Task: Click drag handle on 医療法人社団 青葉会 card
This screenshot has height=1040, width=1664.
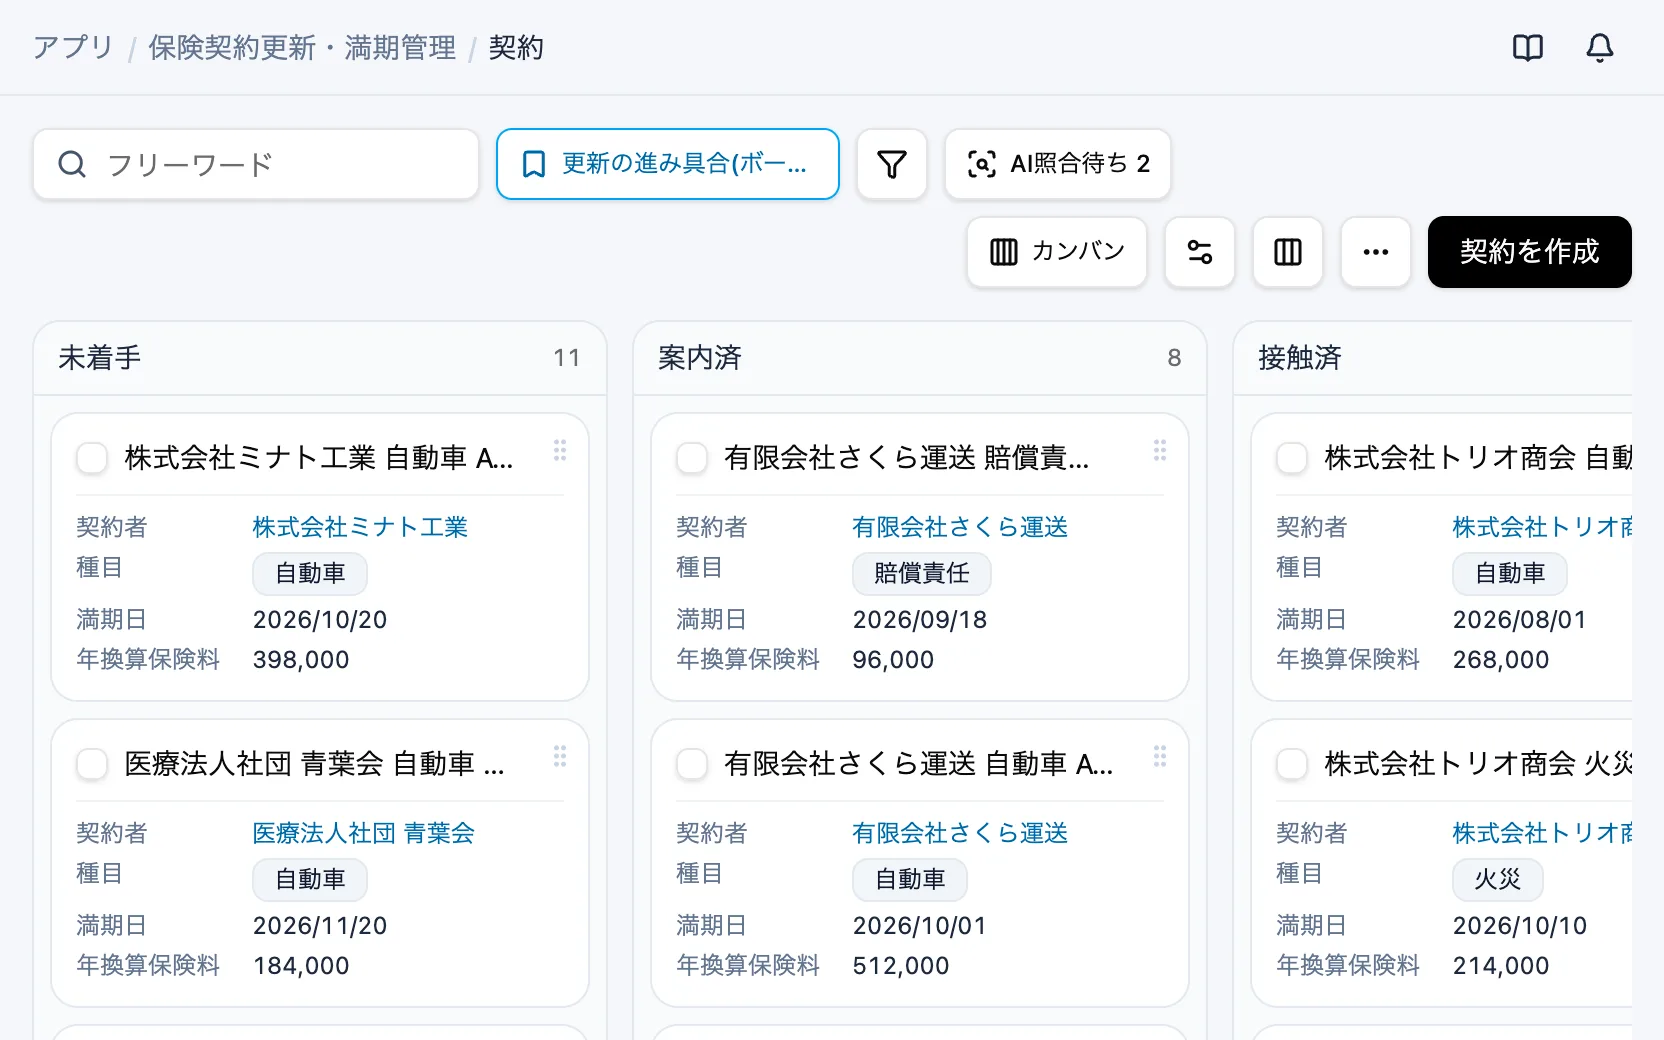Action: pyautogui.click(x=560, y=756)
